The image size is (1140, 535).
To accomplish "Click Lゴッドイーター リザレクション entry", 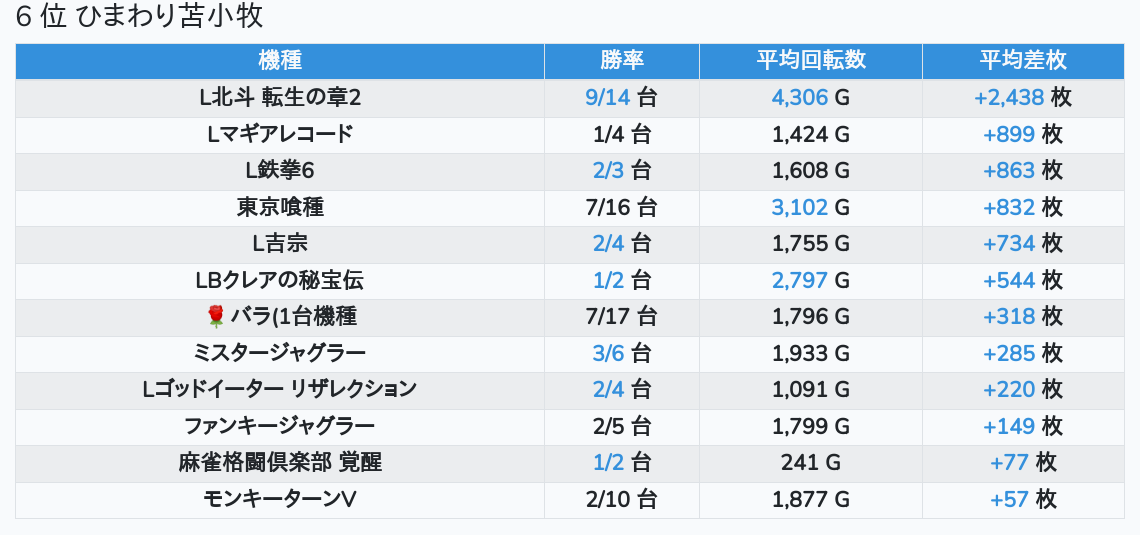I will [x=280, y=390].
